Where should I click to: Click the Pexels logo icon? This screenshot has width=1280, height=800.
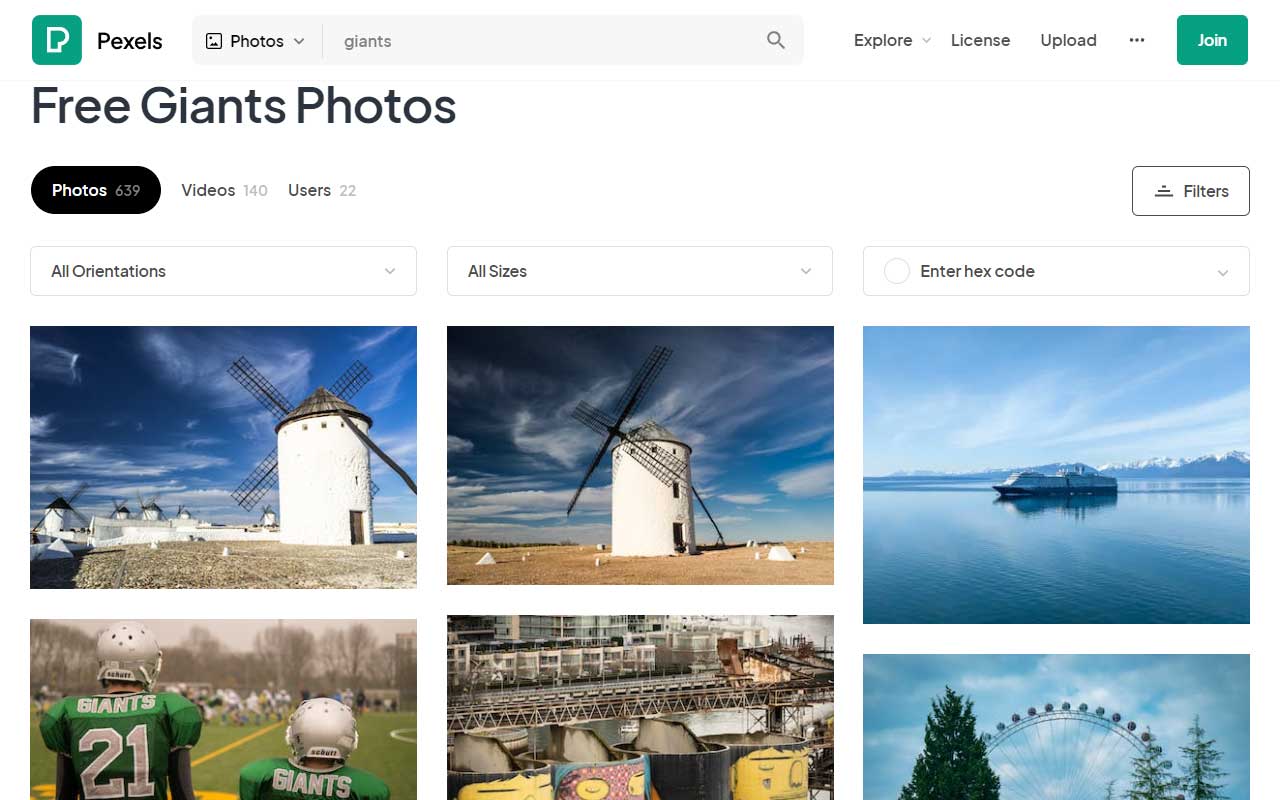[57, 40]
